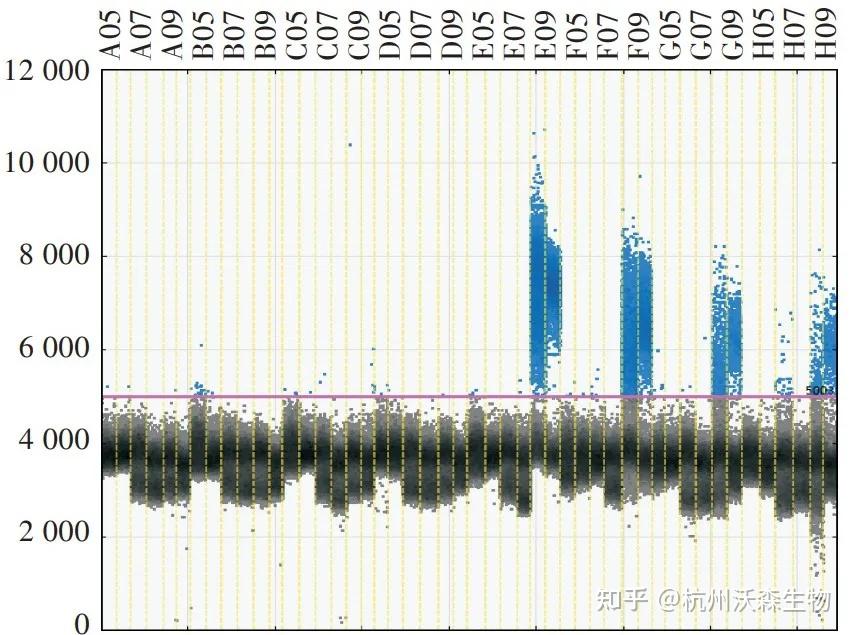Click the blue positive droplet cluster under E09
Viewport: 853px width, 635px height.
click(544, 290)
